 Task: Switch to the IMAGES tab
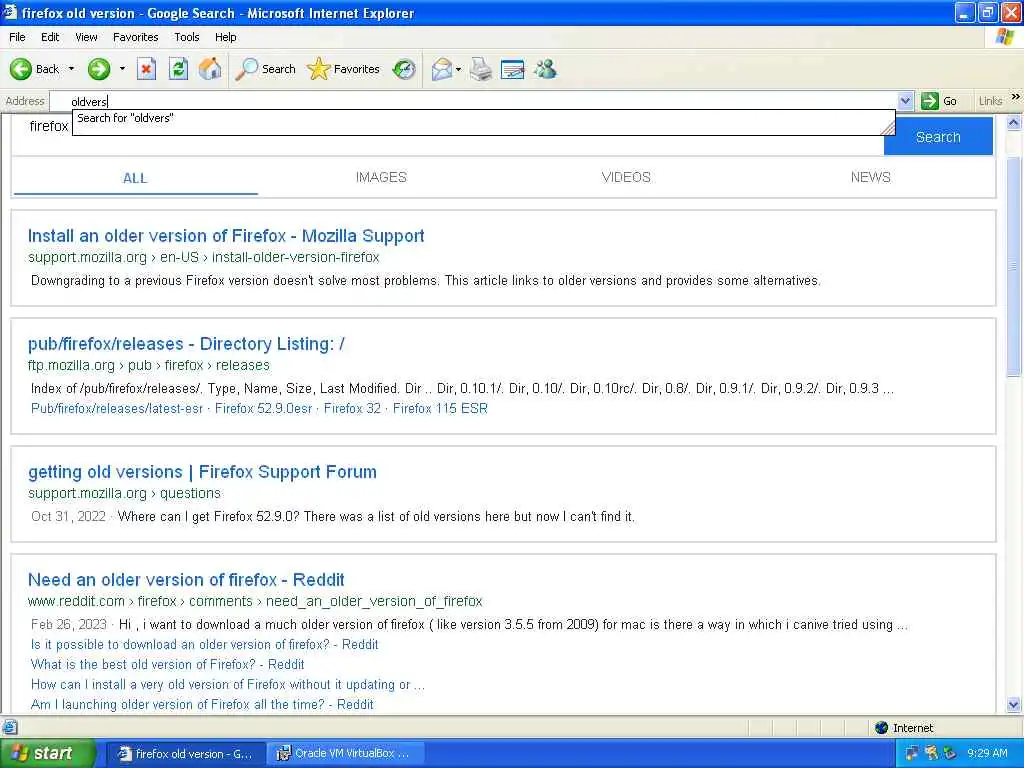pyautogui.click(x=381, y=177)
